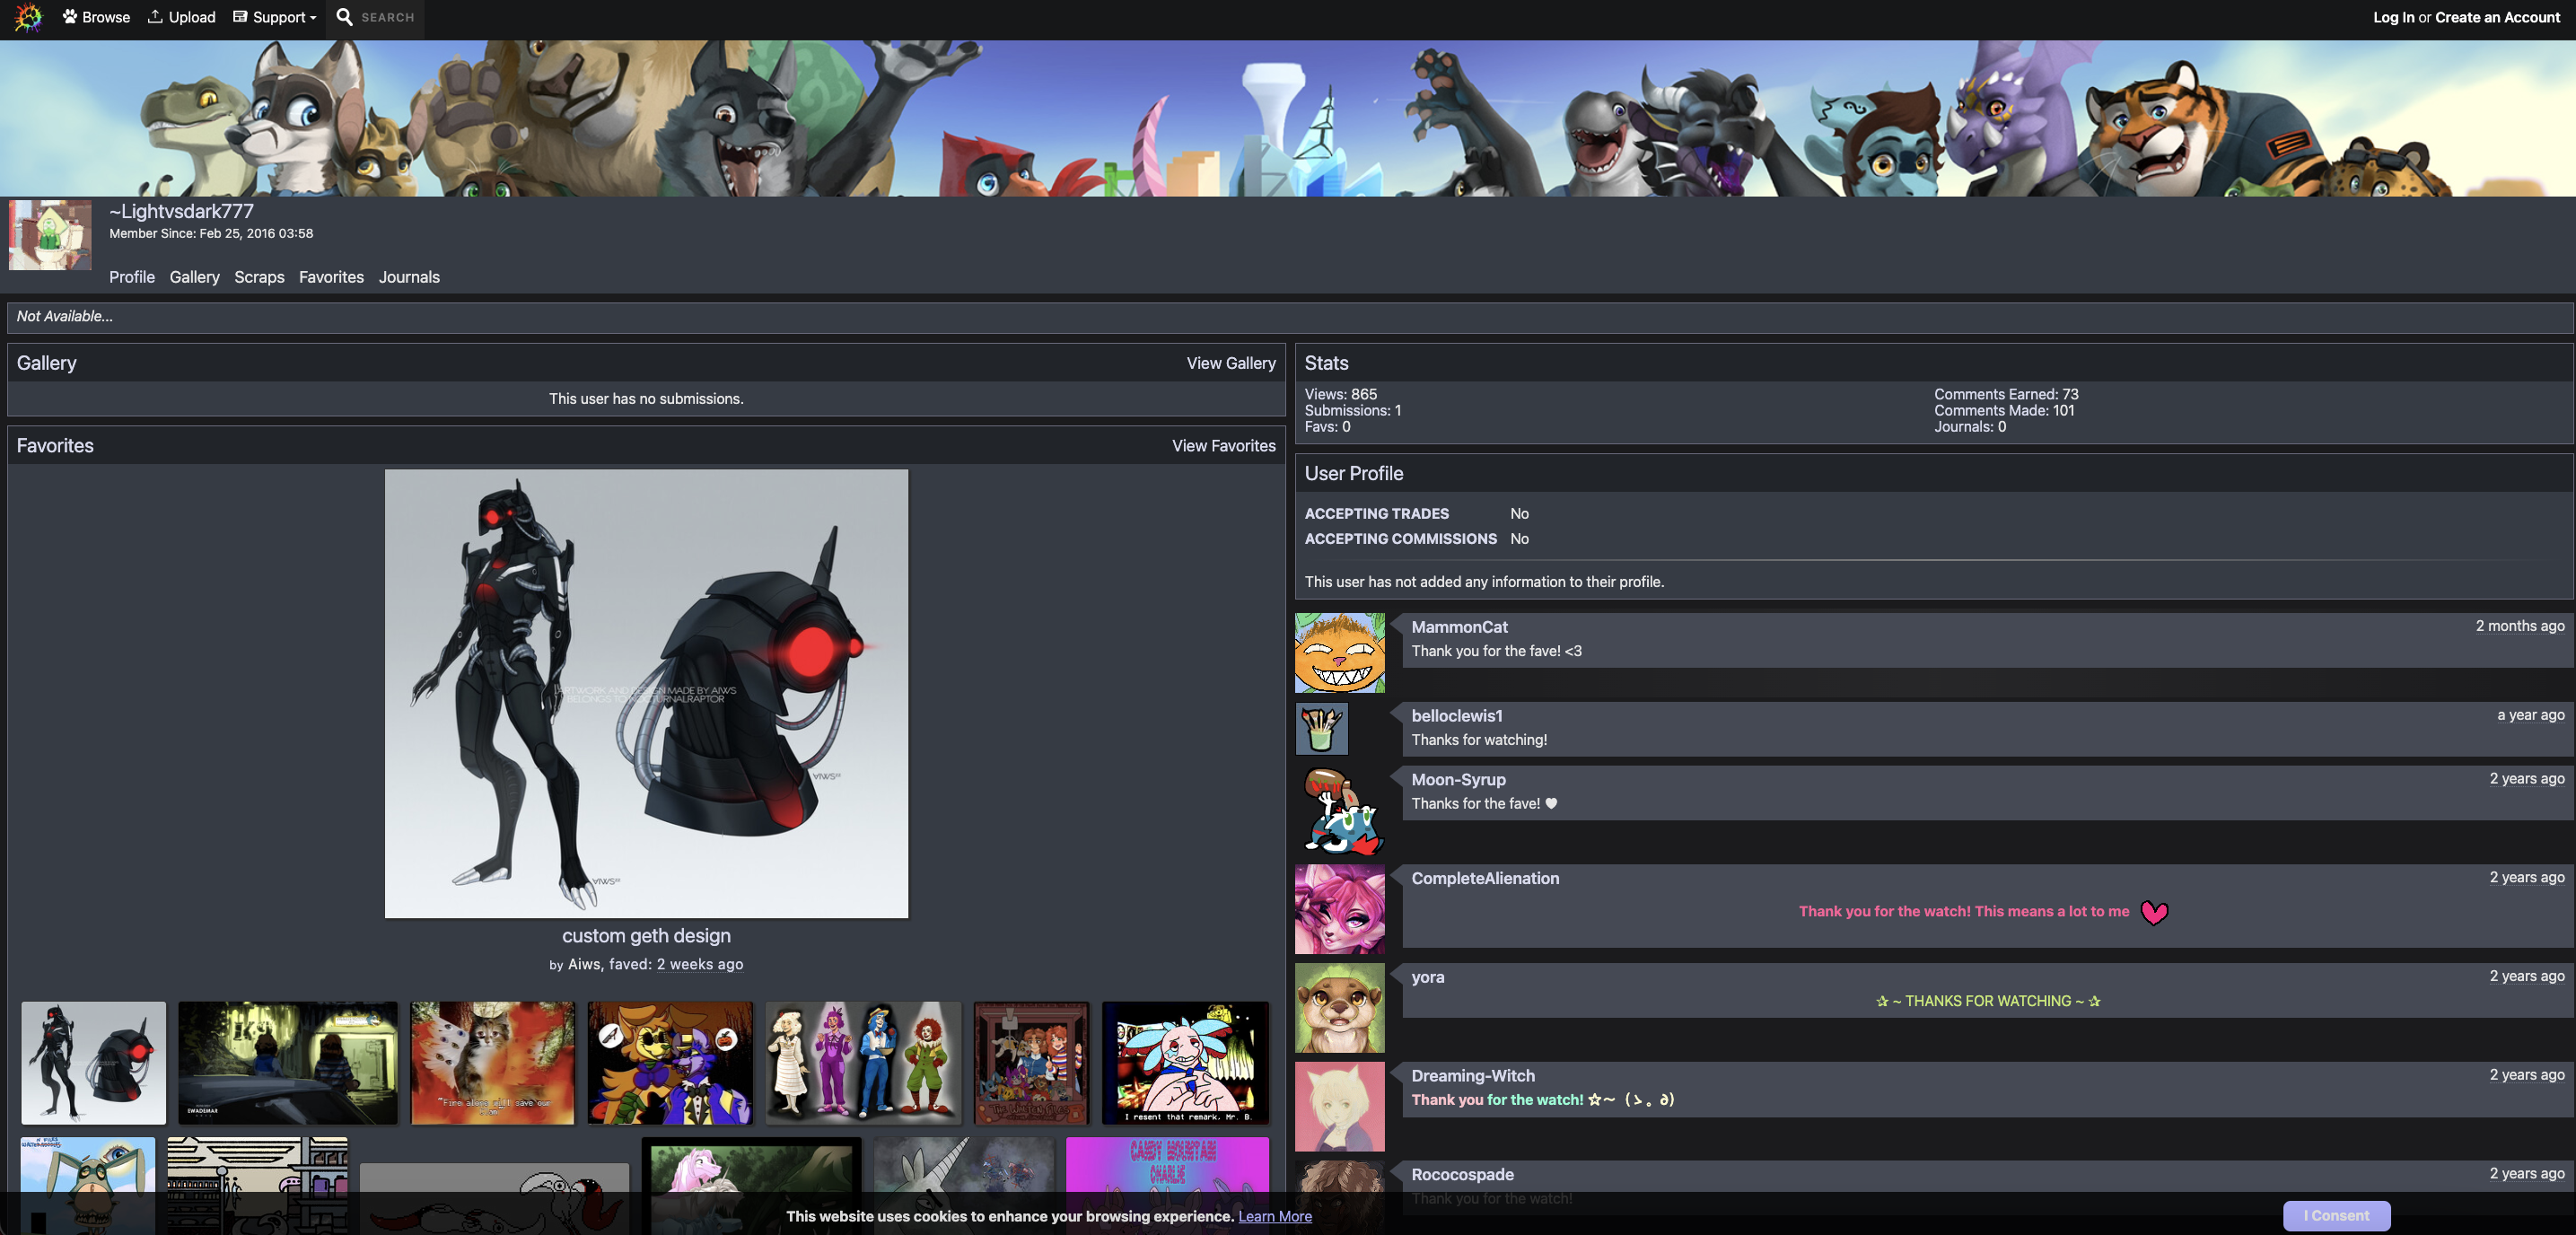
Task: Open the Browse paw icon menu
Action: (96, 17)
